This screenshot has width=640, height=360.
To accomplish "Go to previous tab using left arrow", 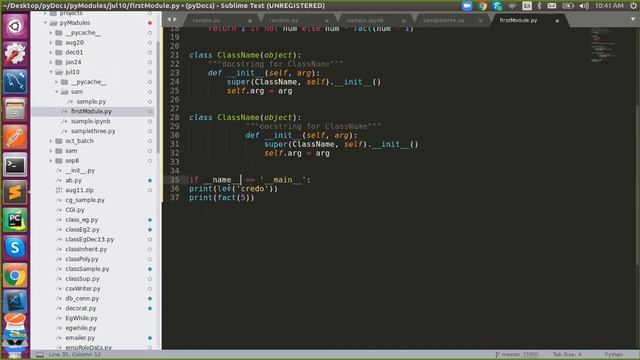I will pos(169,19).
